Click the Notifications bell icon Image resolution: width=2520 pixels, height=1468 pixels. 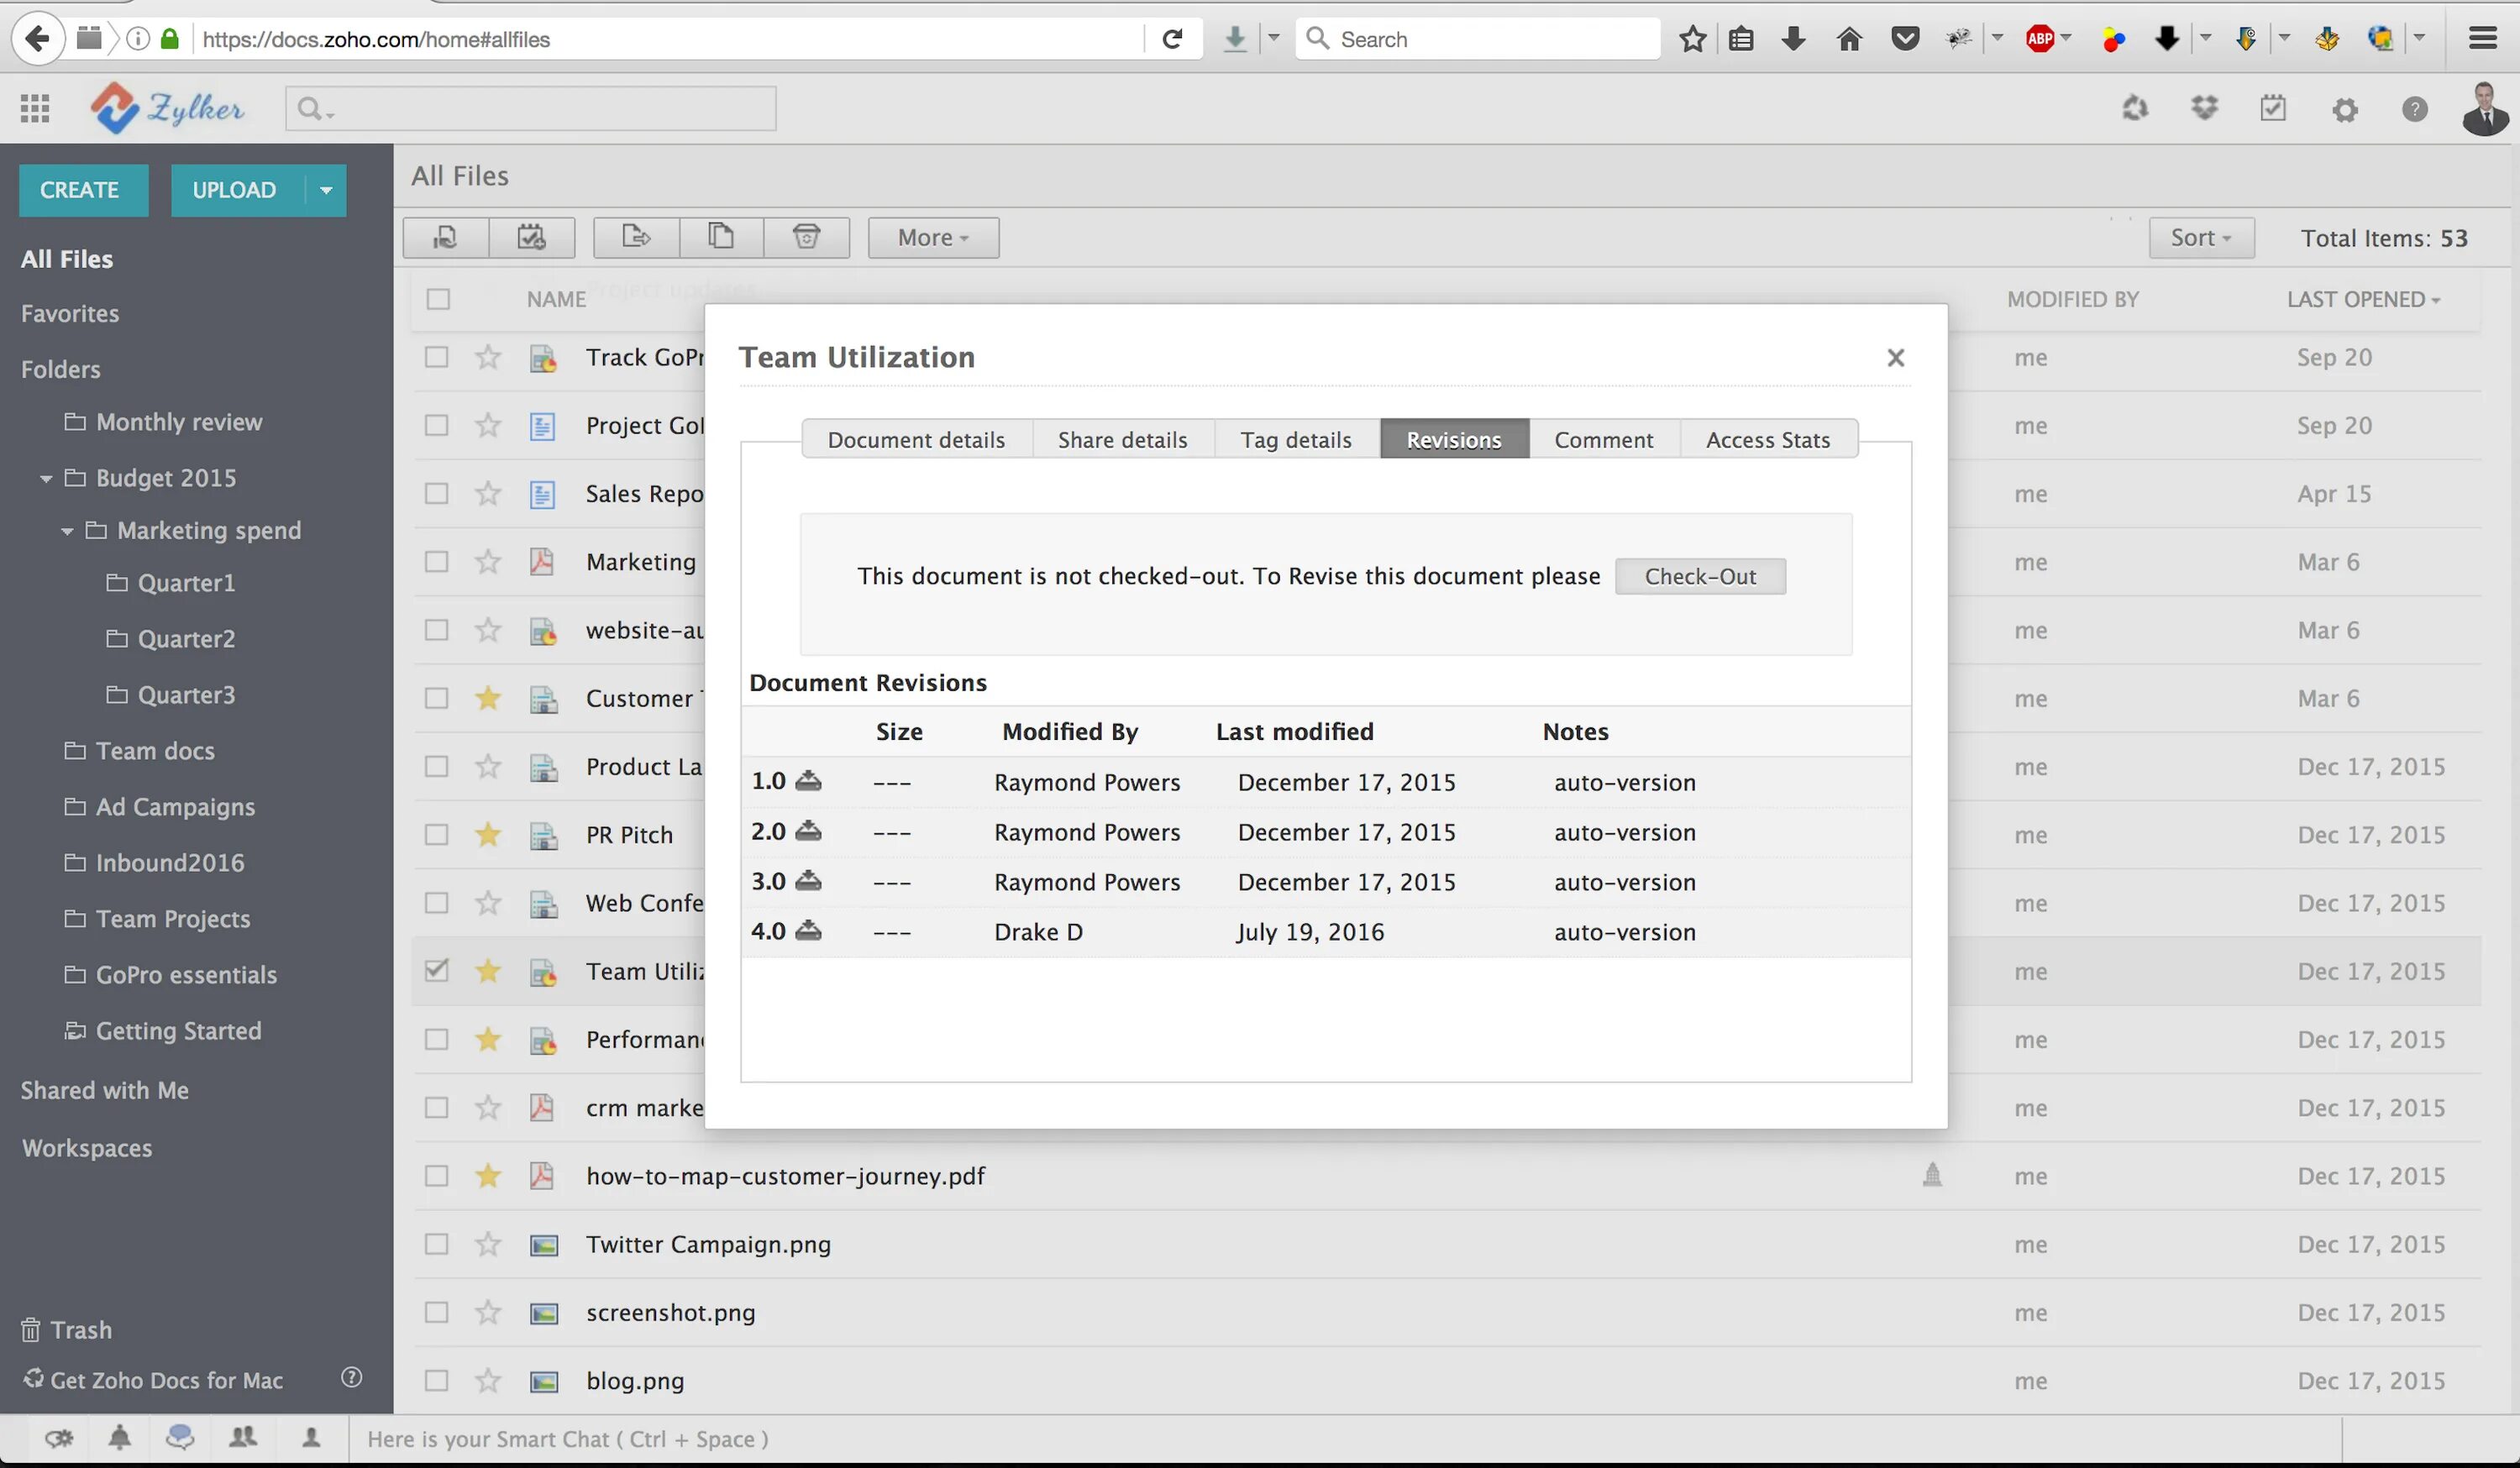tap(115, 1437)
